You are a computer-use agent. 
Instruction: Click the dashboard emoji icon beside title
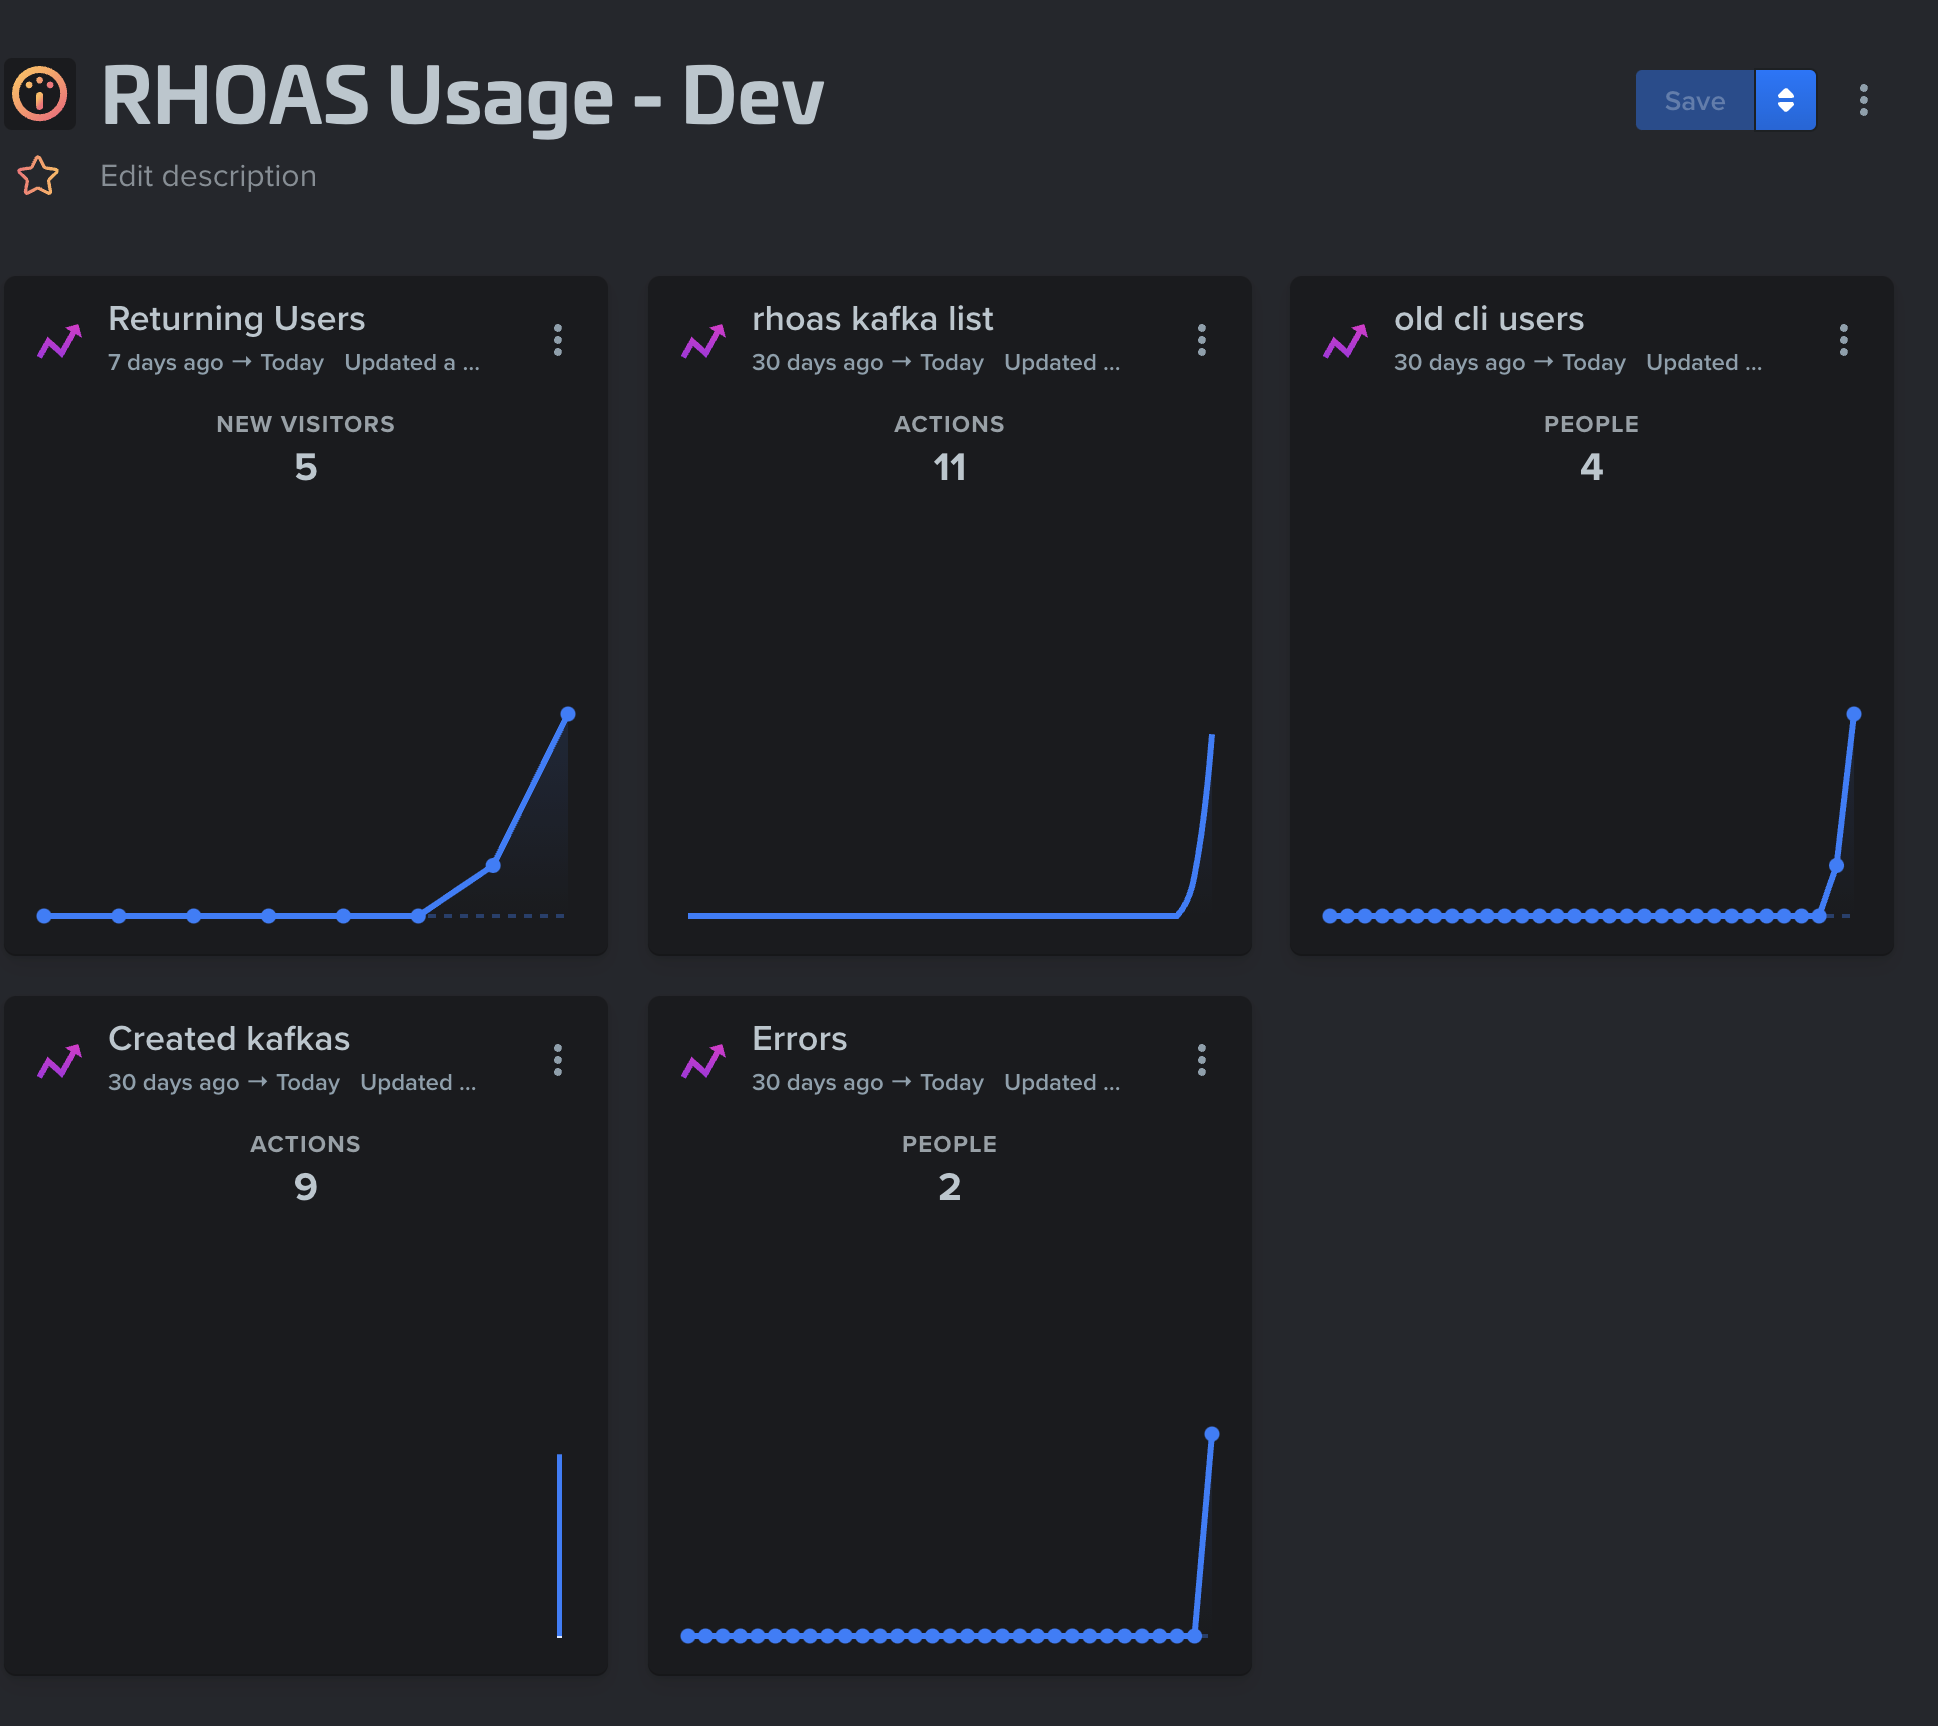click(x=40, y=95)
